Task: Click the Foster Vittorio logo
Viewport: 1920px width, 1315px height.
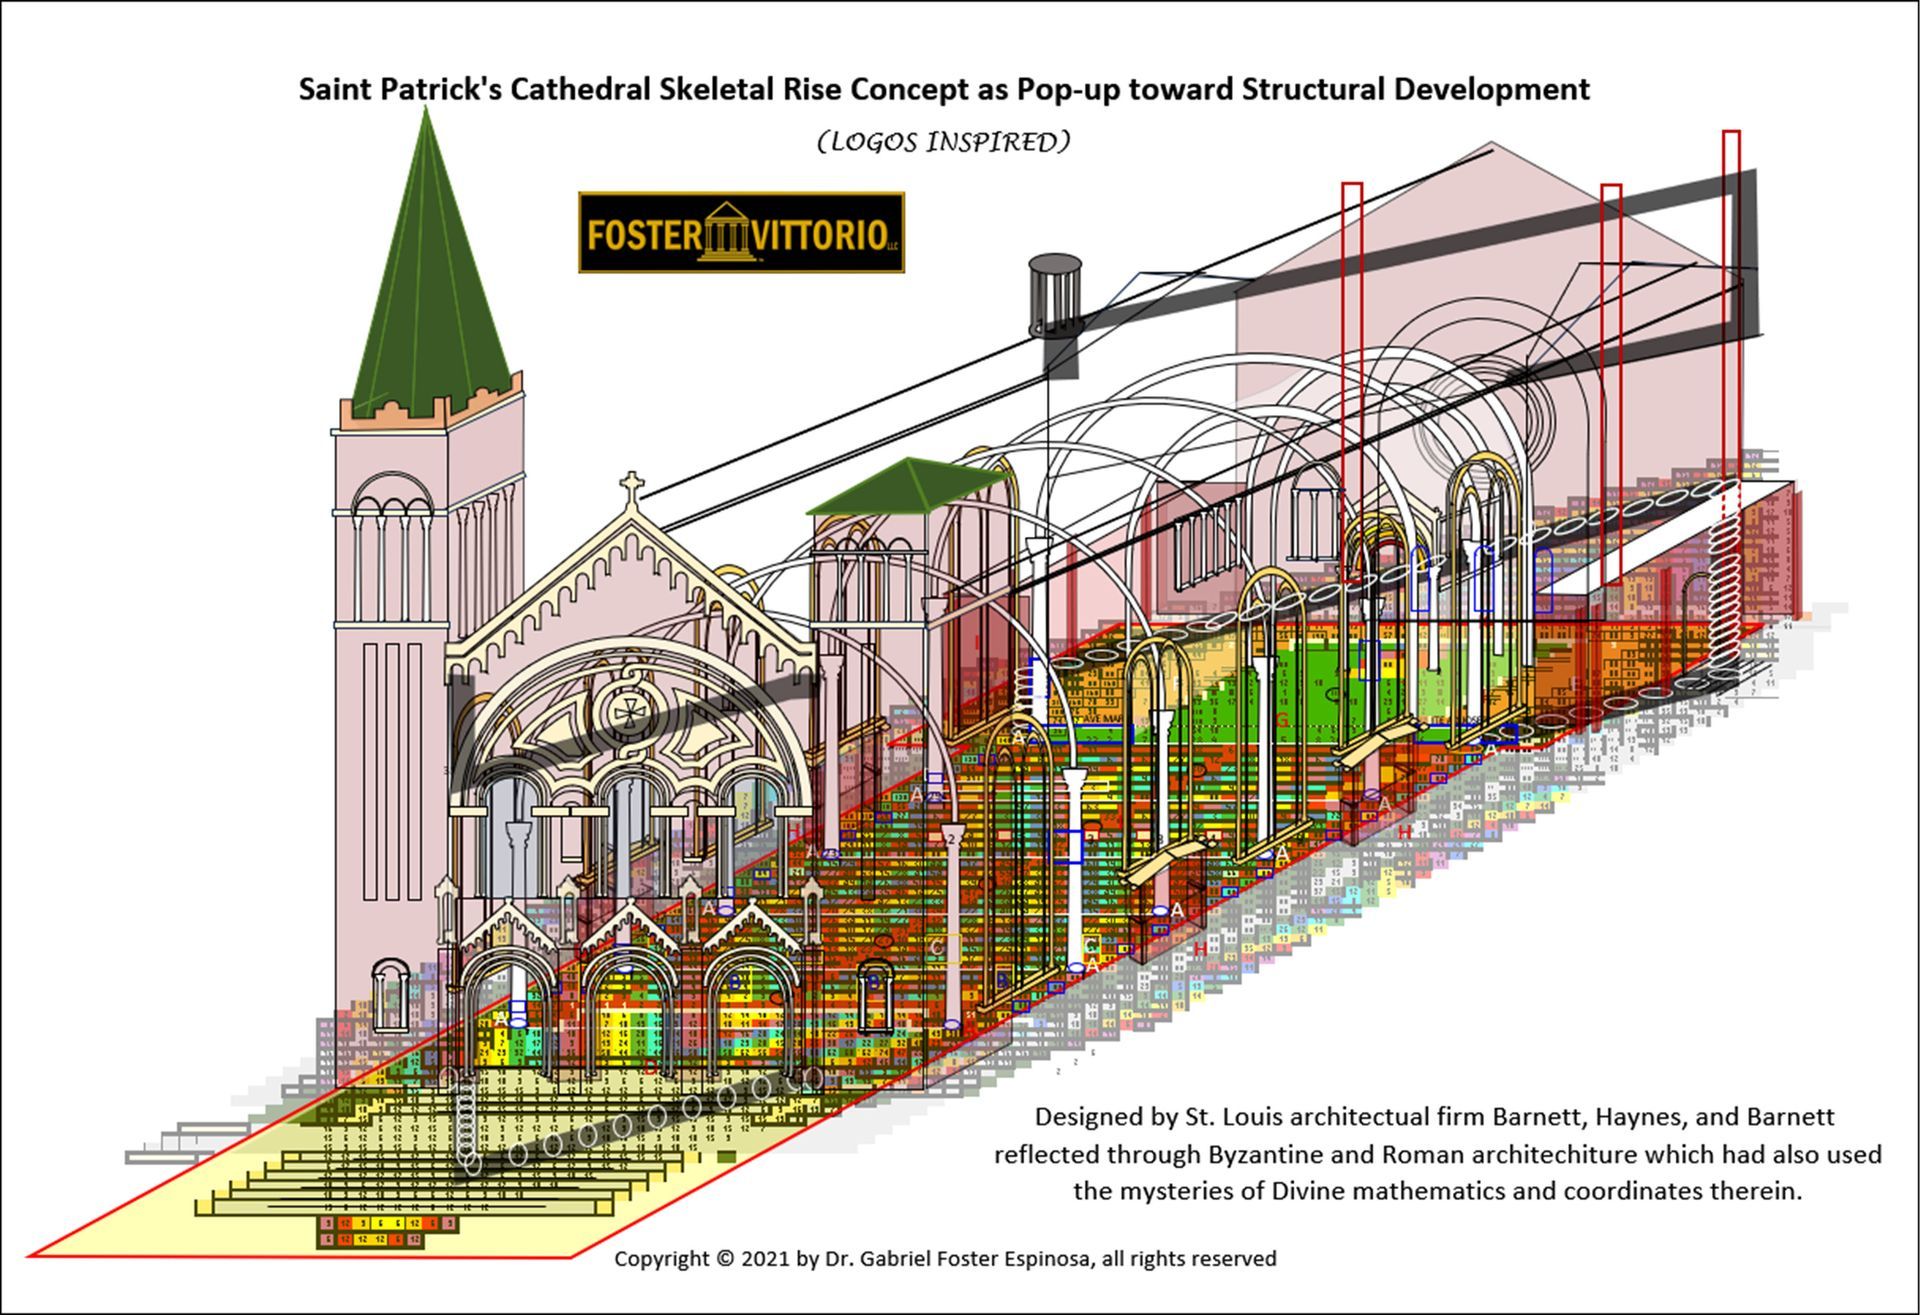Action: click(741, 233)
